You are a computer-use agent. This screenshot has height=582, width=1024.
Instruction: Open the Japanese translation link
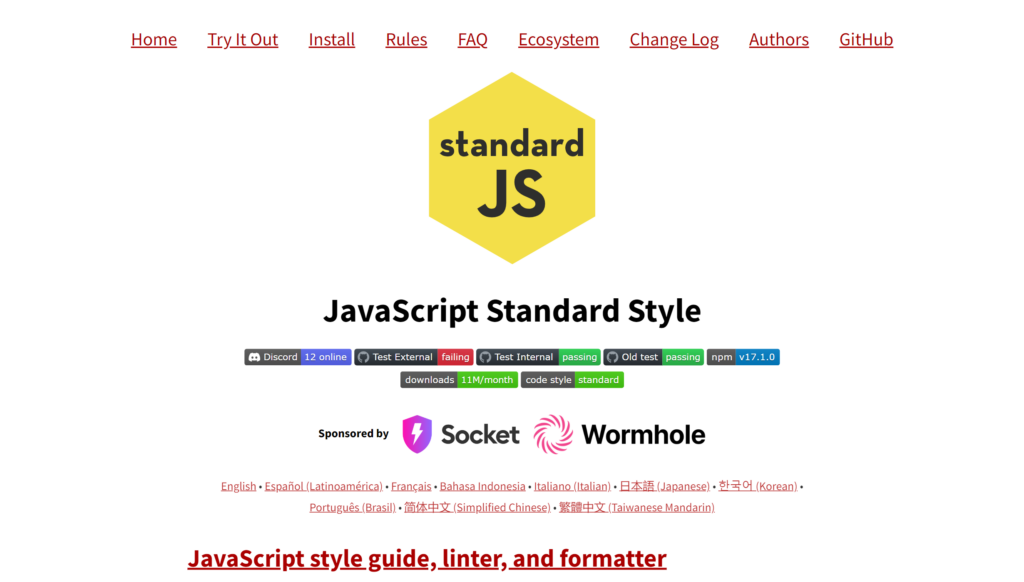[x=664, y=487]
